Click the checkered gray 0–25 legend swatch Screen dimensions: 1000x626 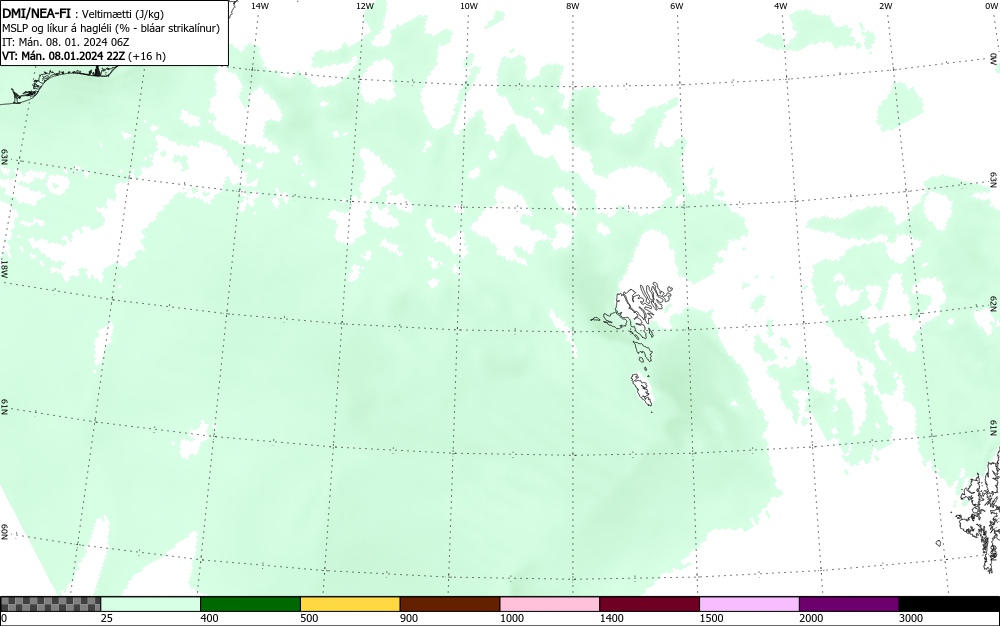point(50,604)
